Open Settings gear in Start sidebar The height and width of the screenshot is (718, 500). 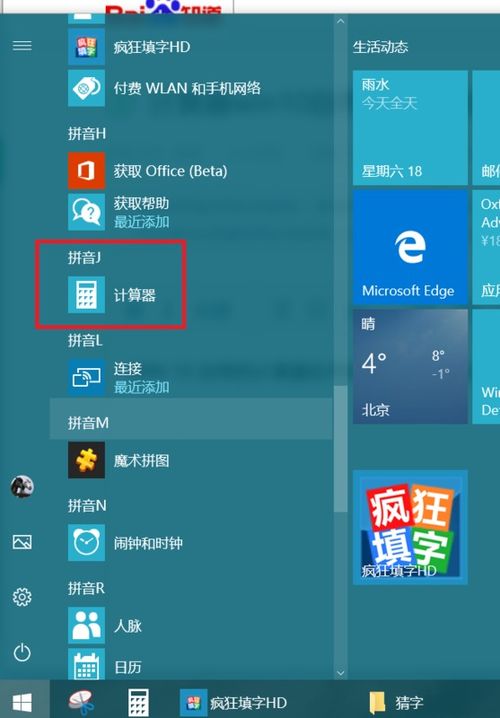tap(22, 597)
